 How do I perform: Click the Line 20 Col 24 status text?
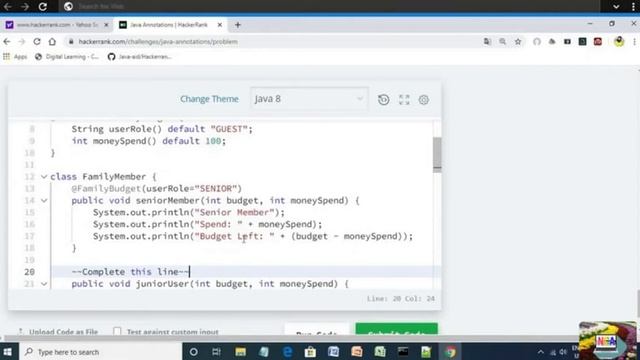(400, 299)
